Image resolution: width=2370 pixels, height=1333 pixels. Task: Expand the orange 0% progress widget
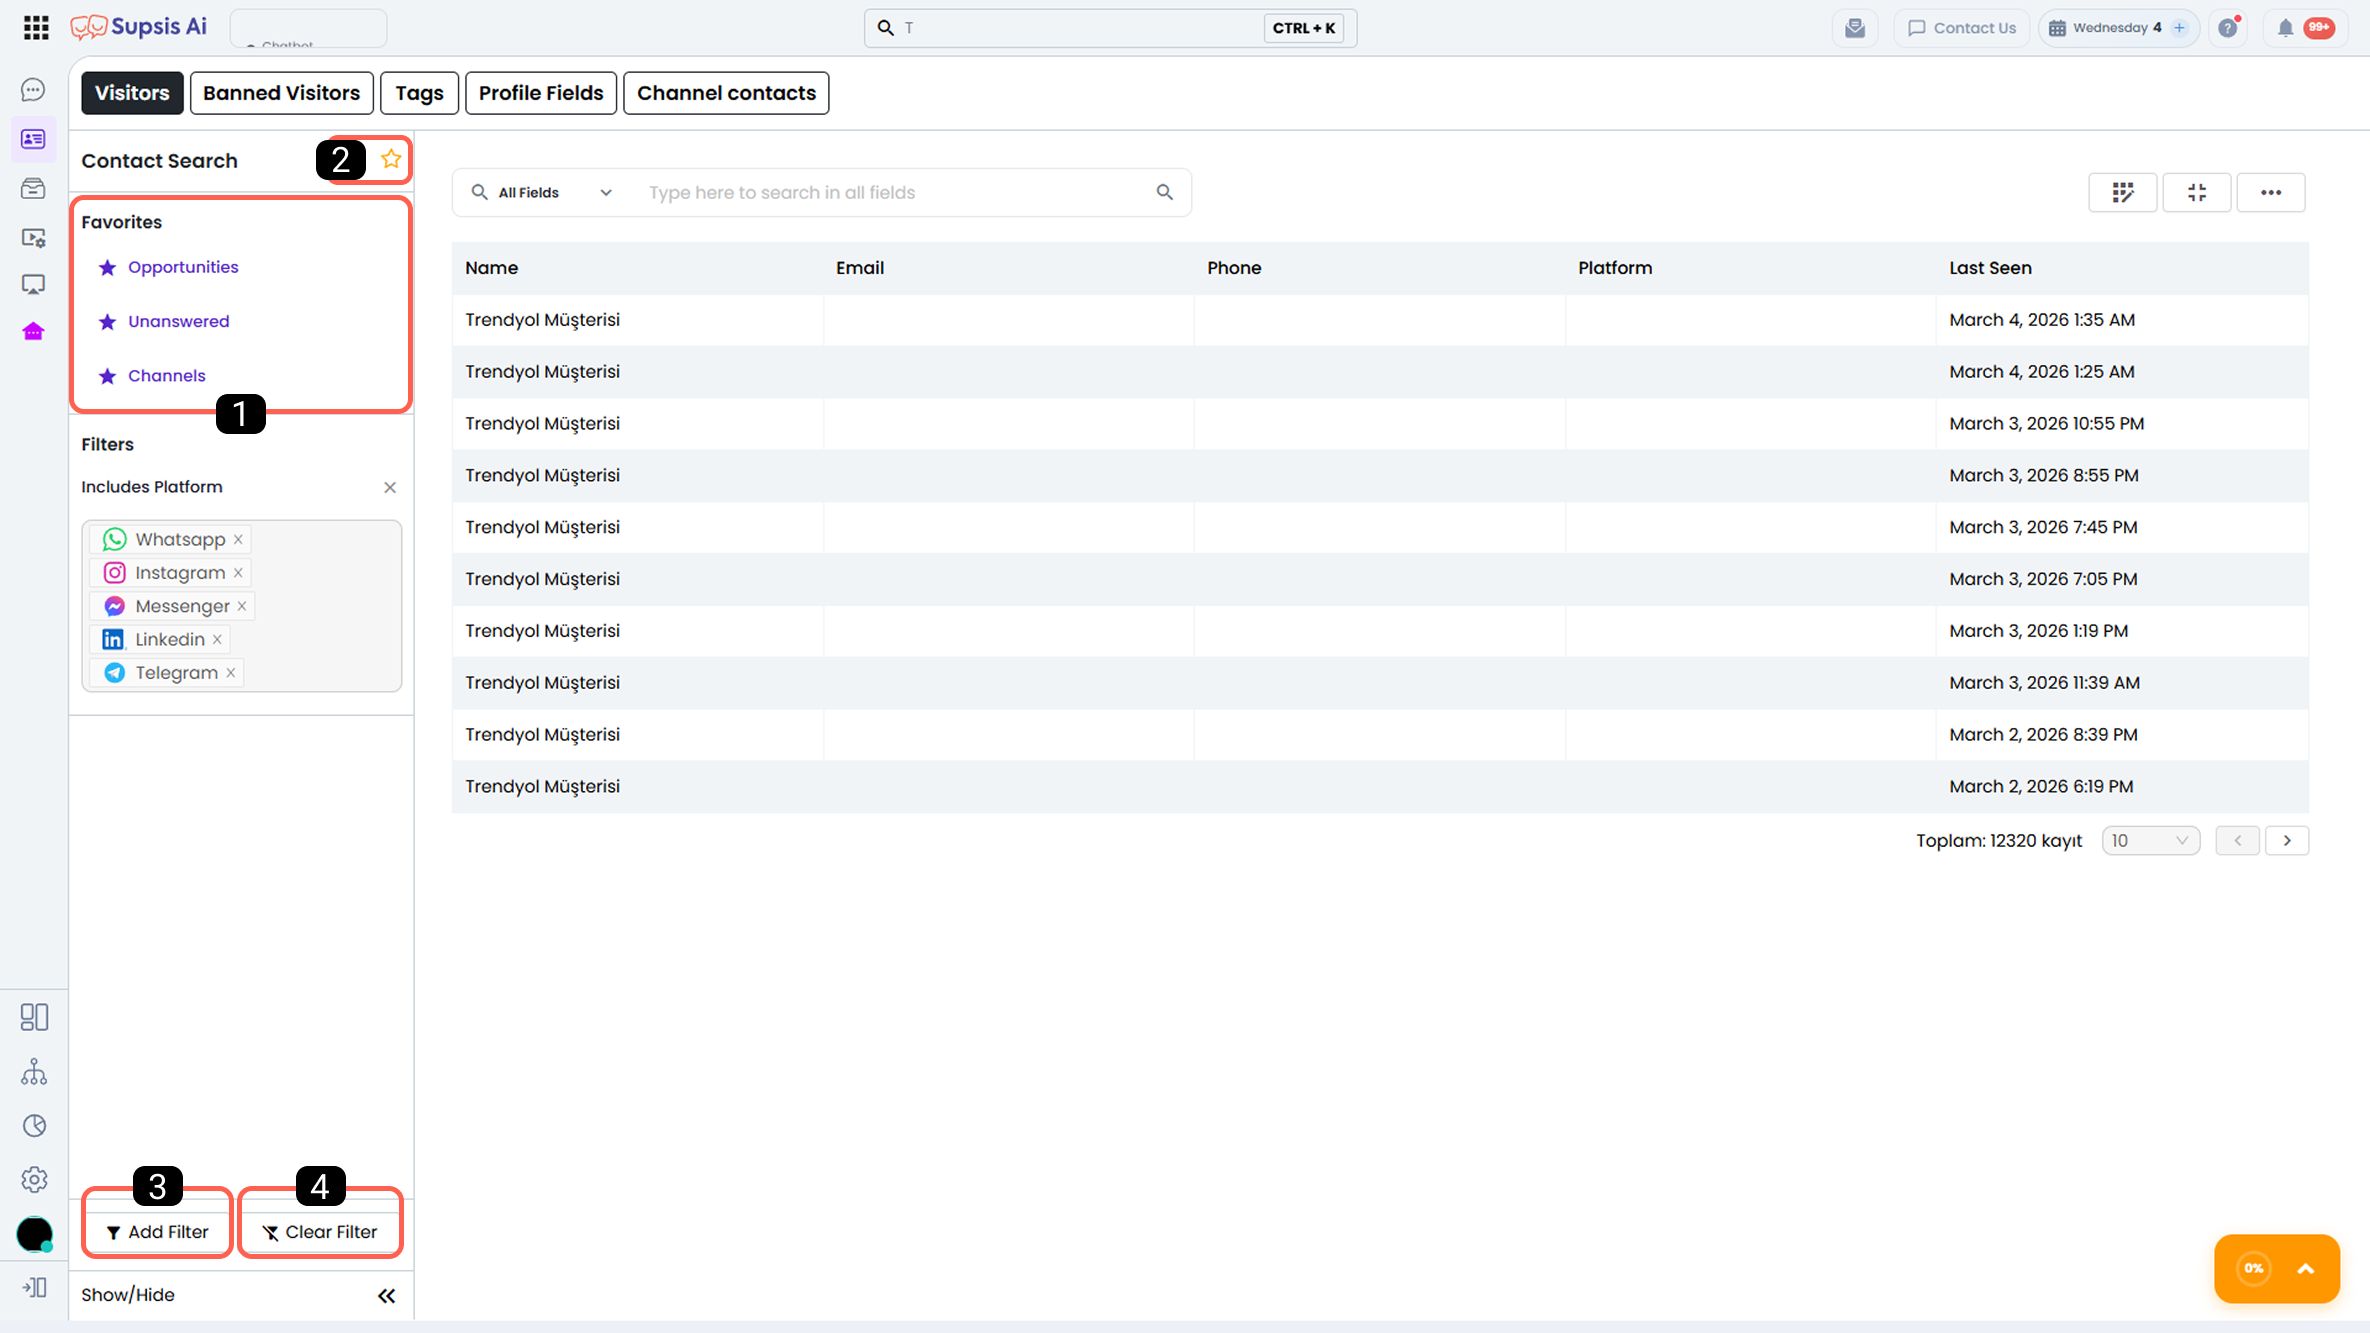click(2306, 1269)
